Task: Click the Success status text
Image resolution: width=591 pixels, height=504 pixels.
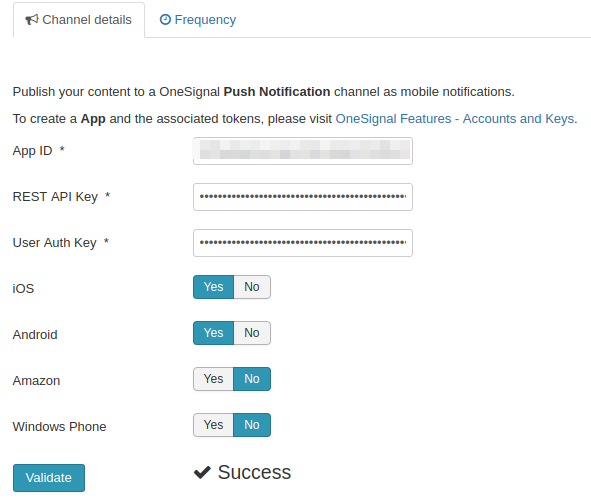Action: (x=254, y=472)
